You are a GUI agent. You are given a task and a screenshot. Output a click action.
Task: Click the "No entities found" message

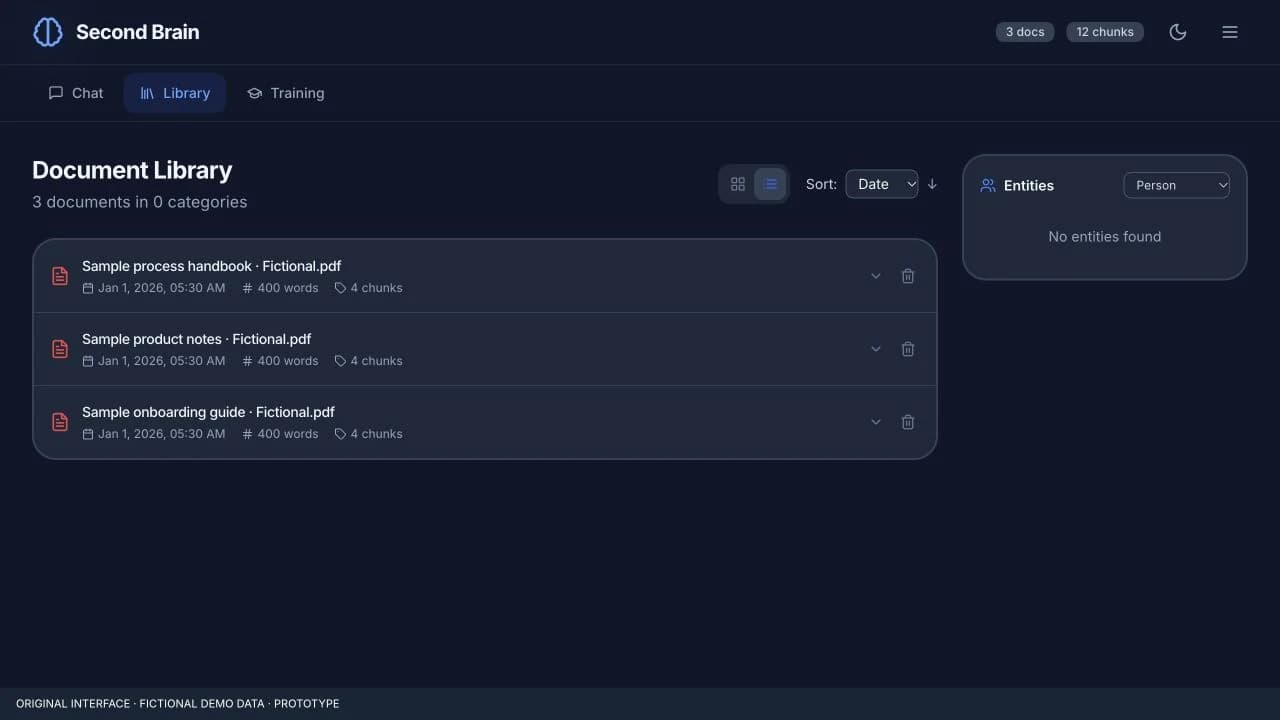click(1105, 237)
